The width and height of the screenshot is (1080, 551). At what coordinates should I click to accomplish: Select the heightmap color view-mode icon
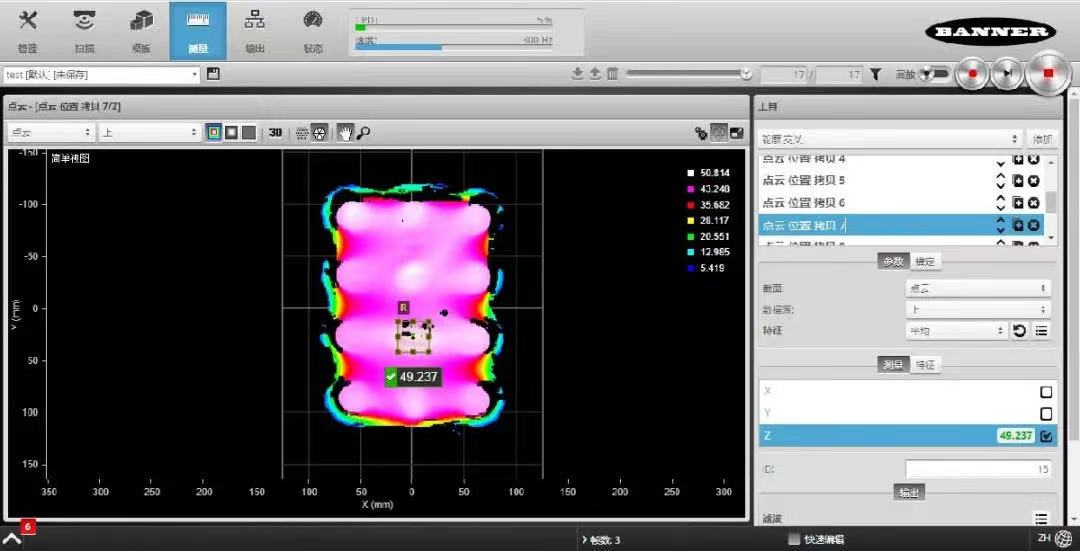point(214,132)
